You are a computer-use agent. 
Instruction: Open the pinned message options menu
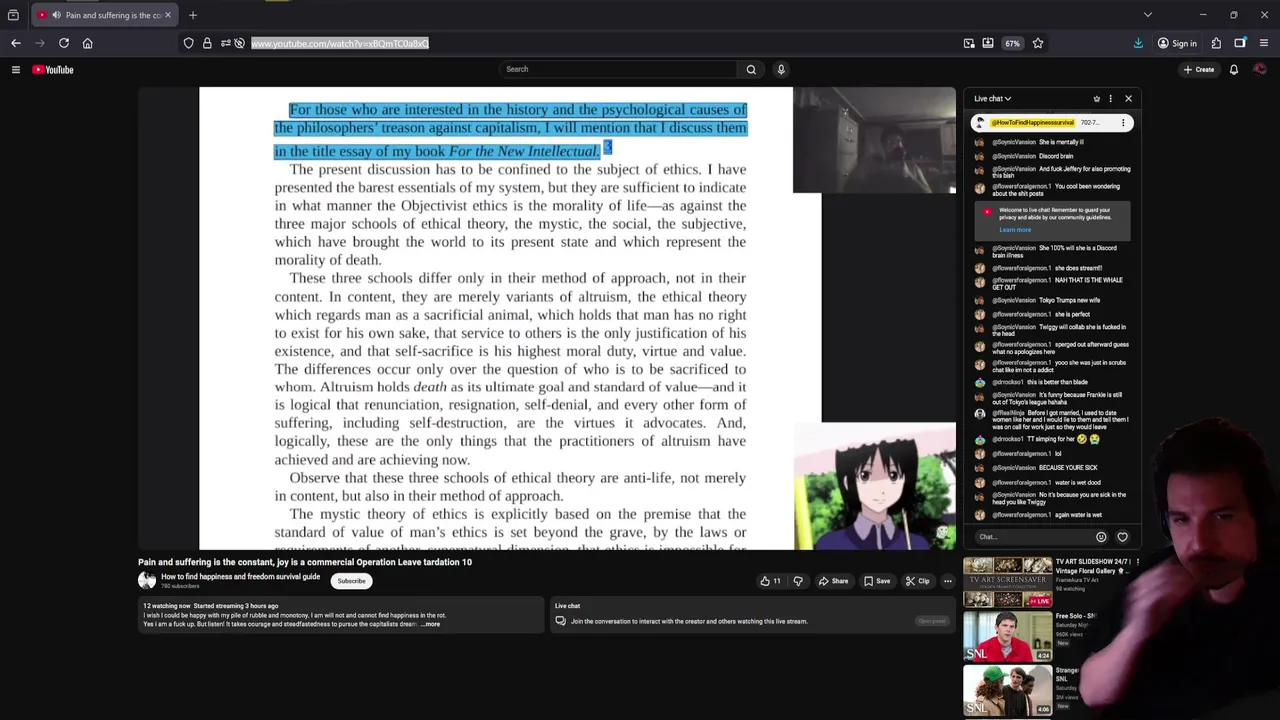[1123, 123]
